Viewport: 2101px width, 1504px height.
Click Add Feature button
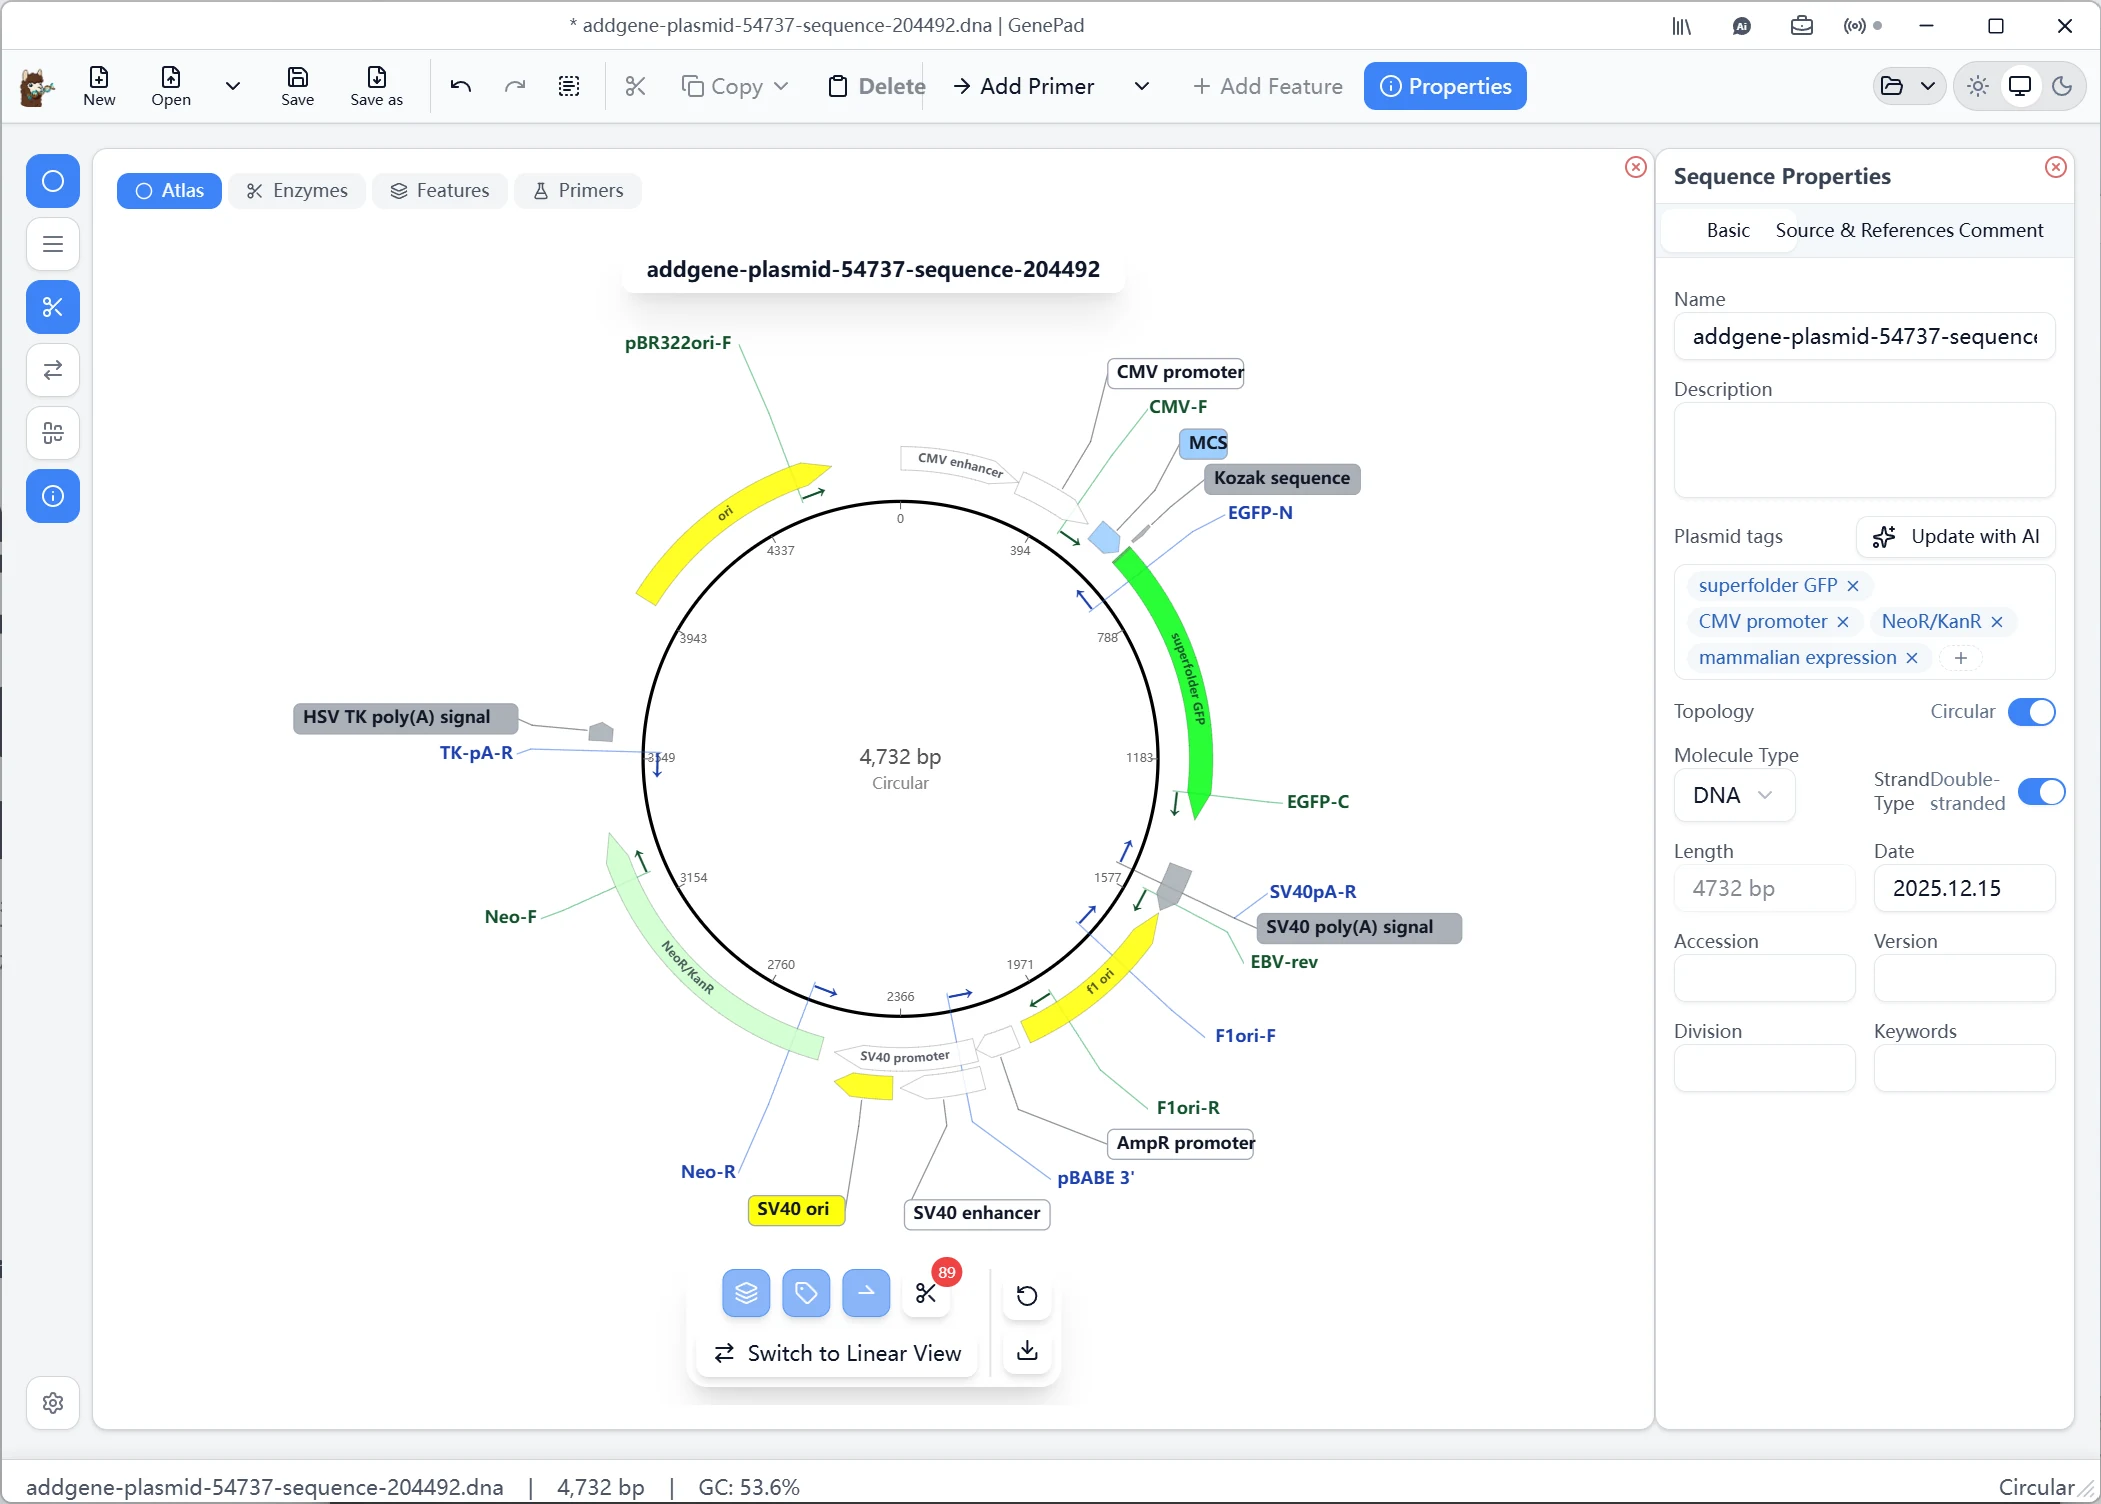tap(1267, 86)
